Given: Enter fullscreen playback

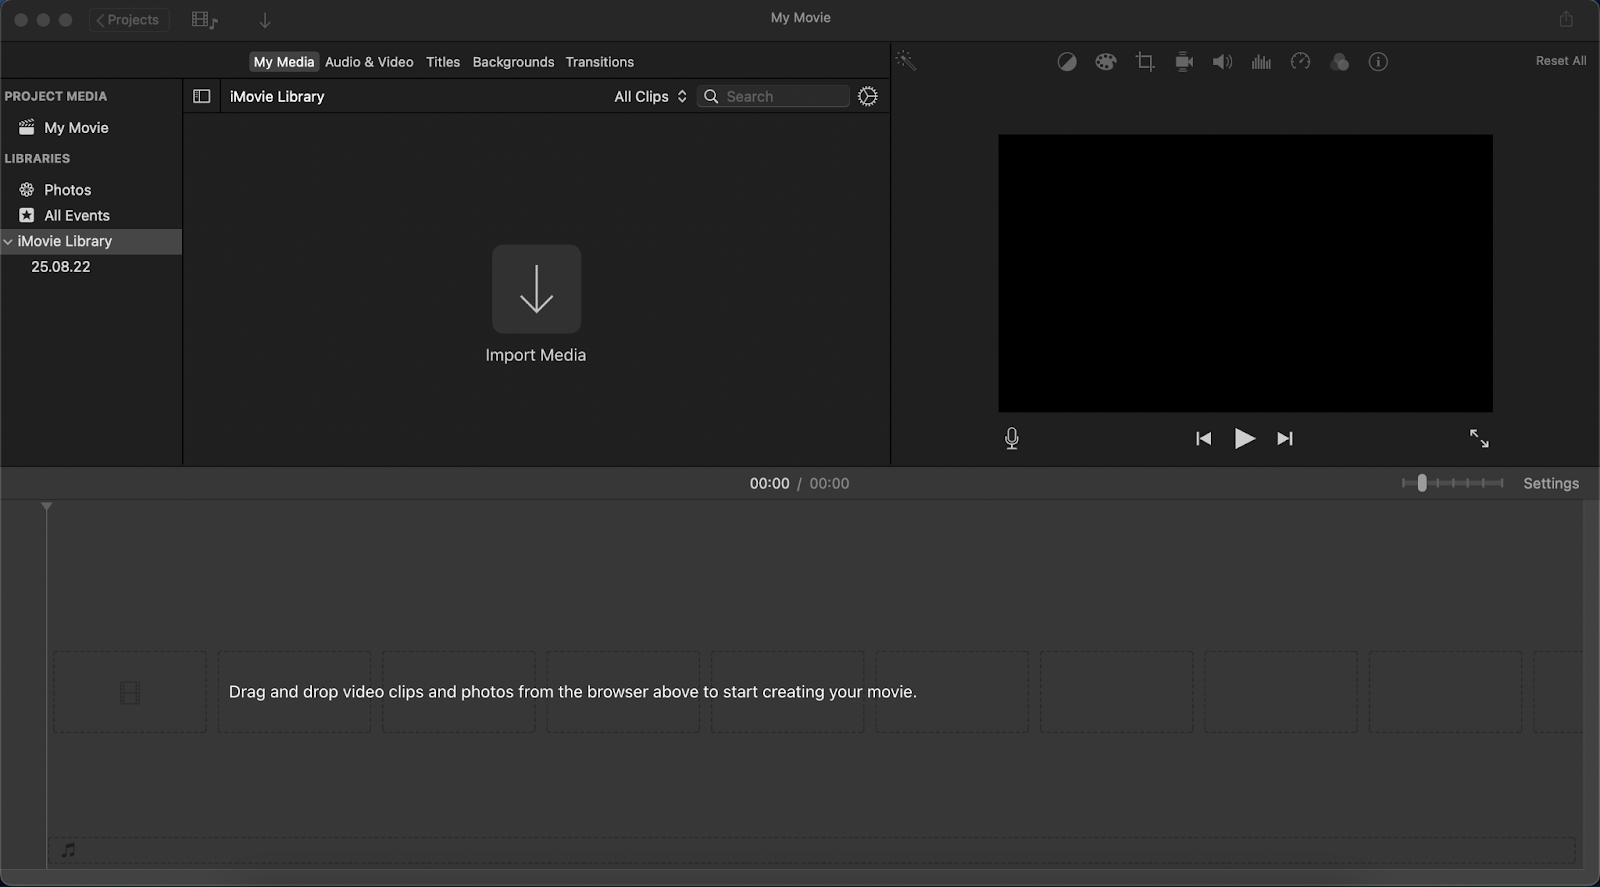Looking at the screenshot, I should [1479, 438].
